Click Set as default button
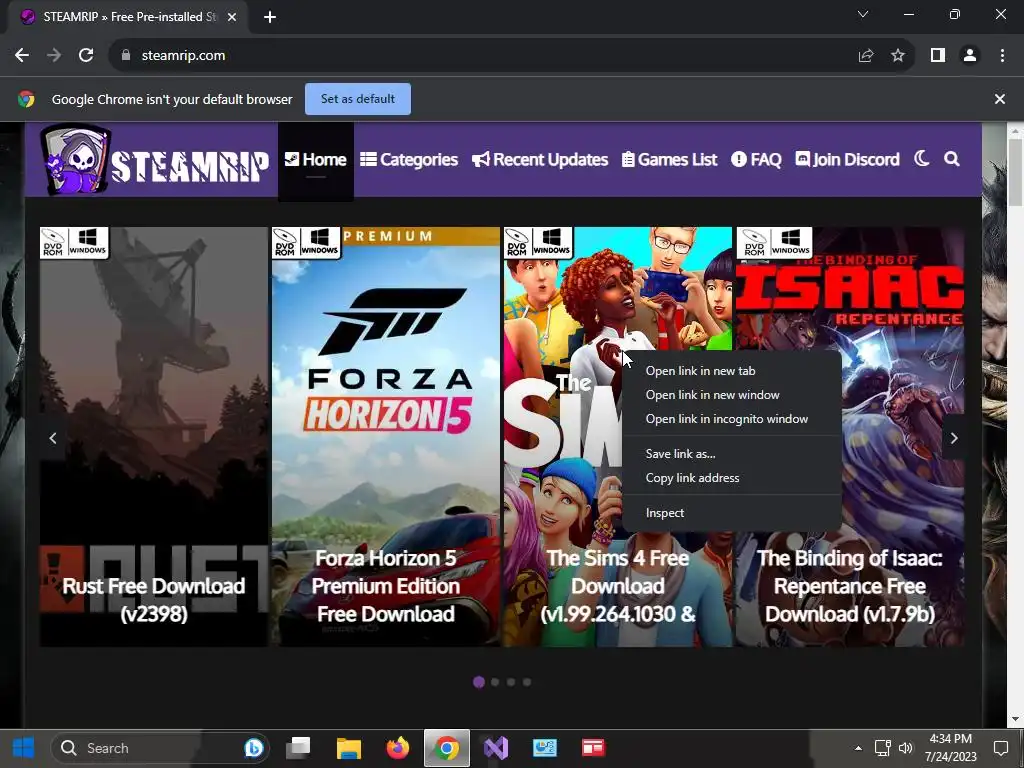Screen dimensions: 1024x768 pyautogui.click(x=358, y=99)
